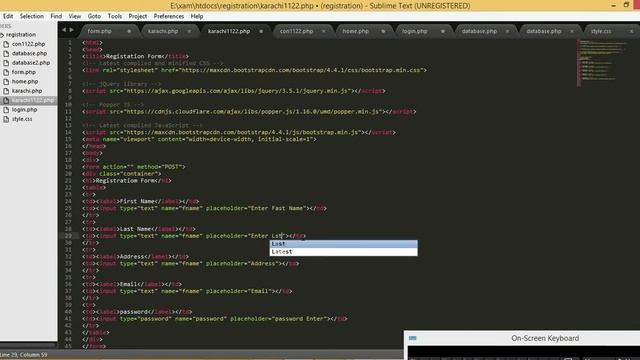Minimize the Sublime Text window

point(613,6)
